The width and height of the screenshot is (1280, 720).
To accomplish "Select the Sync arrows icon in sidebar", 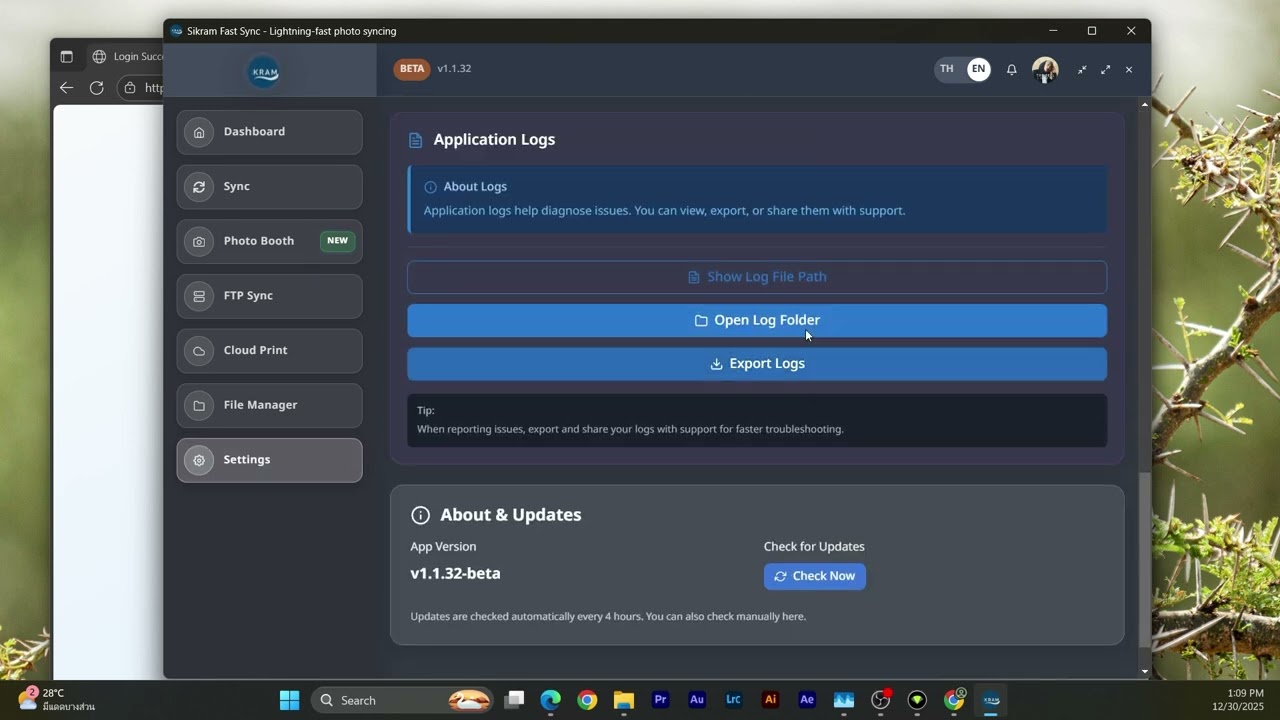I will 199,187.
